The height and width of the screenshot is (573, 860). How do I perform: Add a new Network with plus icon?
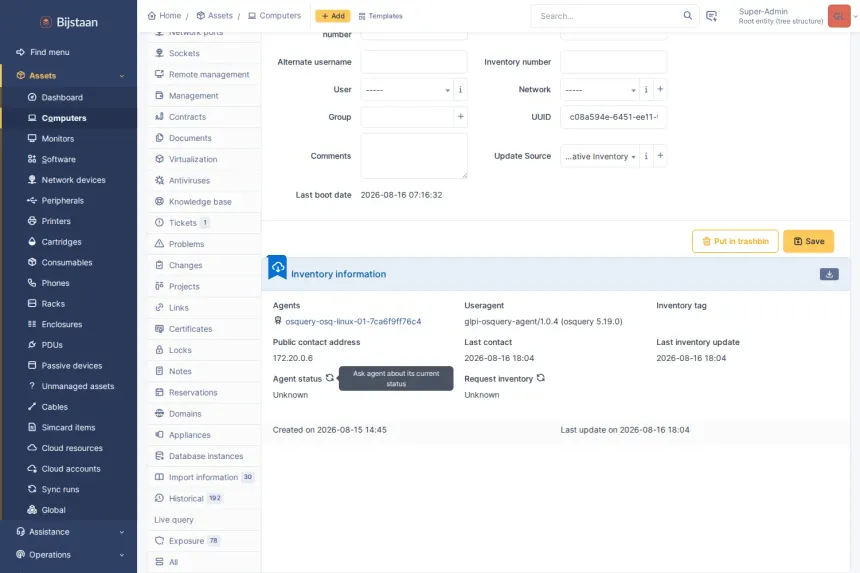point(660,89)
